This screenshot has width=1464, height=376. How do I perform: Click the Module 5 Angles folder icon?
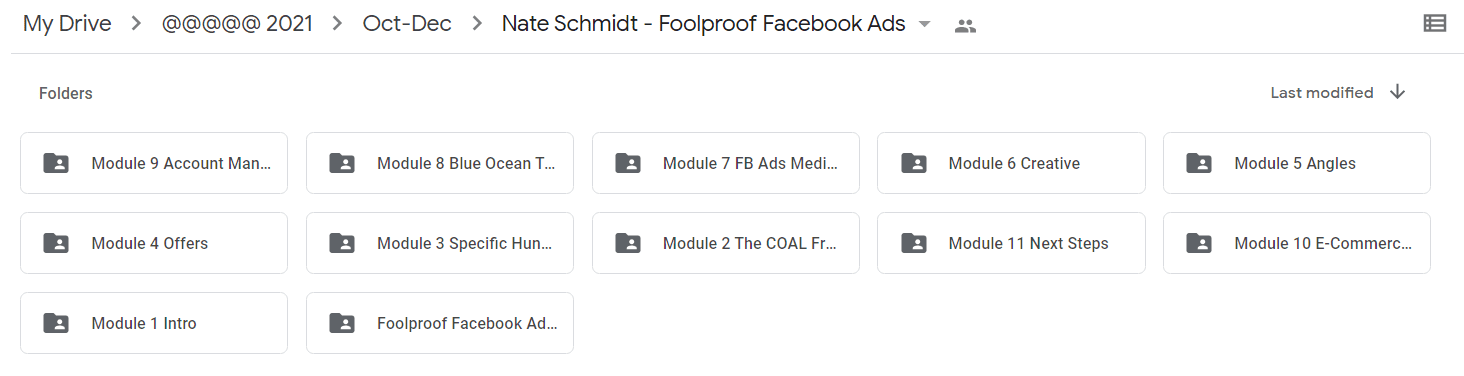pos(1199,163)
